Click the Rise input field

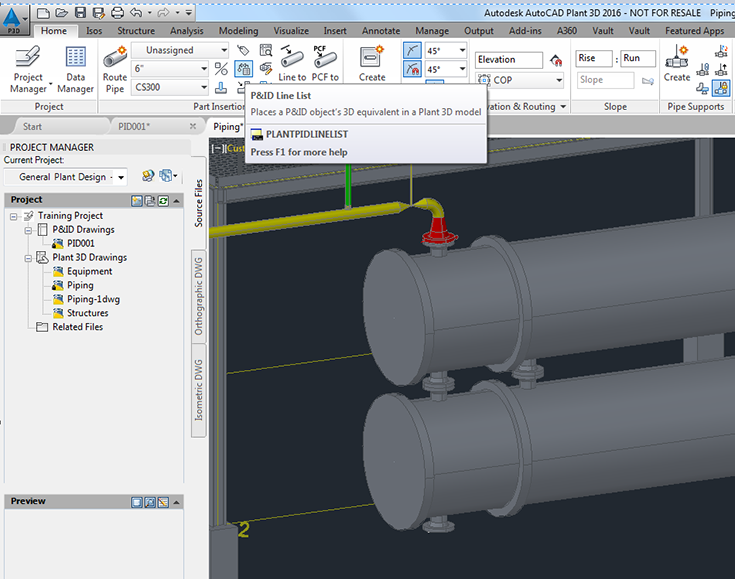coord(593,58)
